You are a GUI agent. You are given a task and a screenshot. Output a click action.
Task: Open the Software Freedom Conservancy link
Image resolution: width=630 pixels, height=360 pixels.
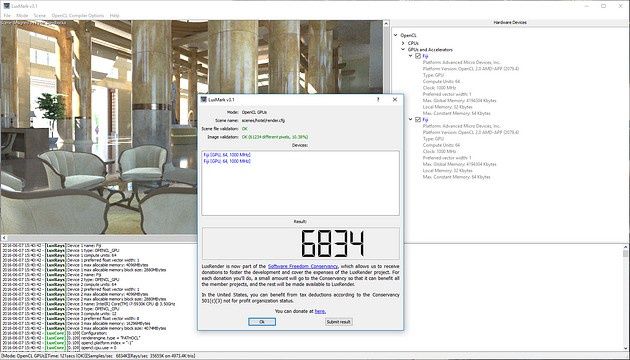pos(303,266)
